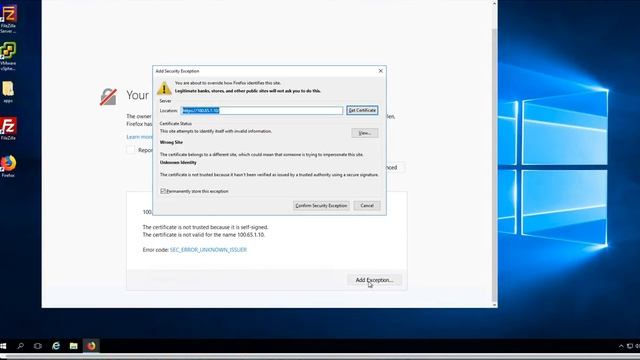Toggle Permanently store this exception checkbox
The height and width of the screenshot is (360, 640).
coord(163,191)
